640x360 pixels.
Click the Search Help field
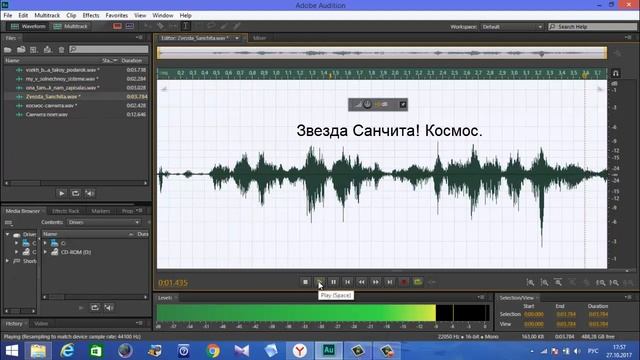(592, 27)
